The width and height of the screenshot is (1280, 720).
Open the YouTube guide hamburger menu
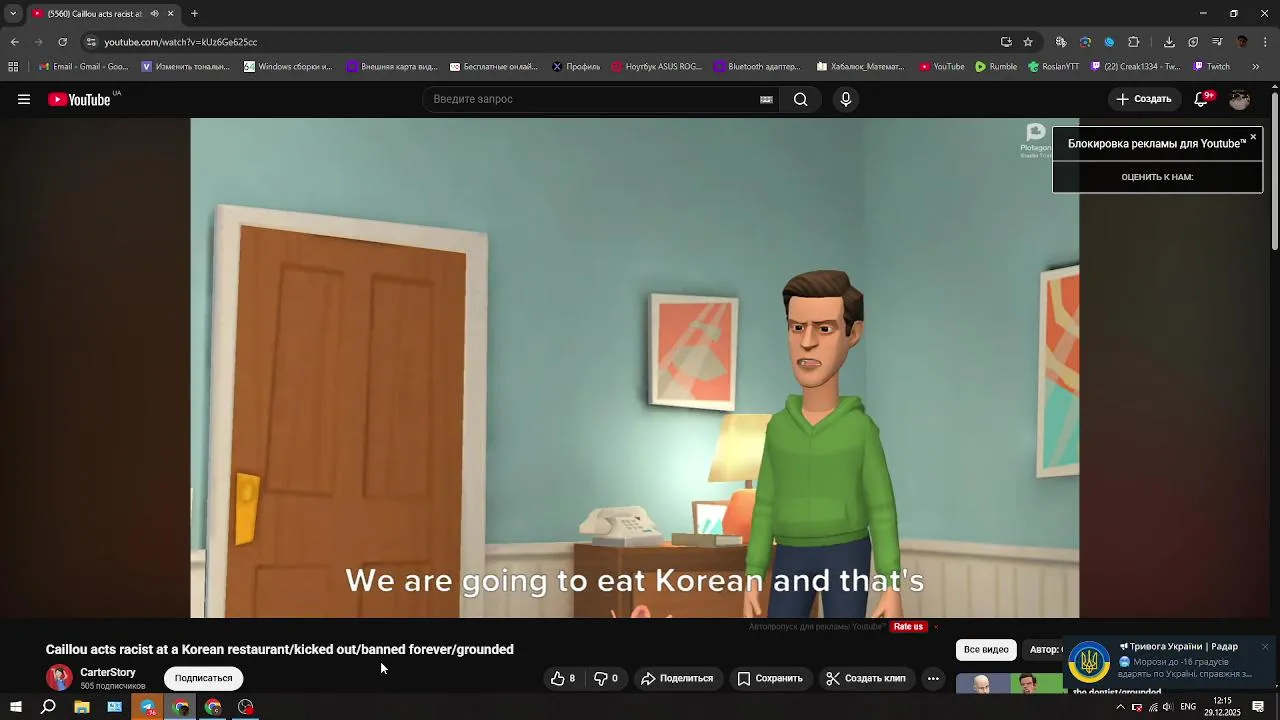(x=24, y=99)
